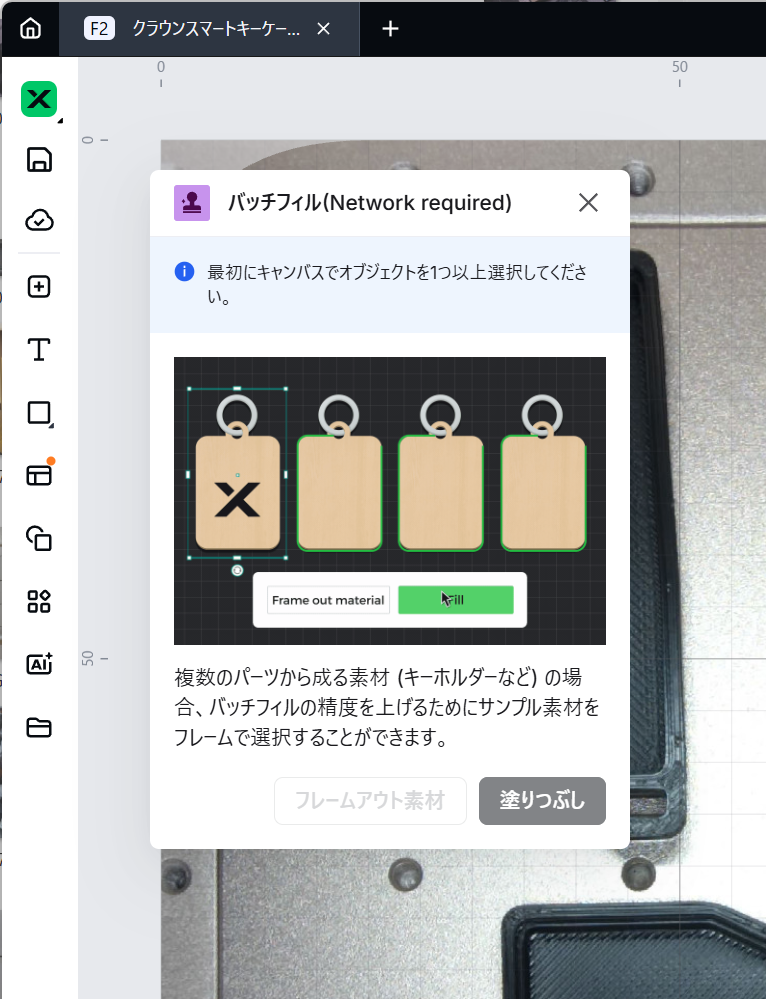Screen dimensions: 766x999
Task: Click the フレームアウト素材 button
Action: (x=370, y=801)
